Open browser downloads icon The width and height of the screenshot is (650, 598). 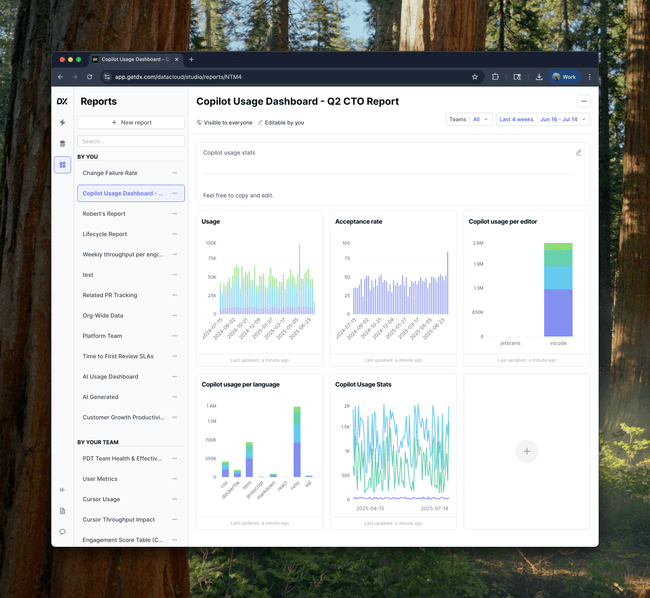539,77
